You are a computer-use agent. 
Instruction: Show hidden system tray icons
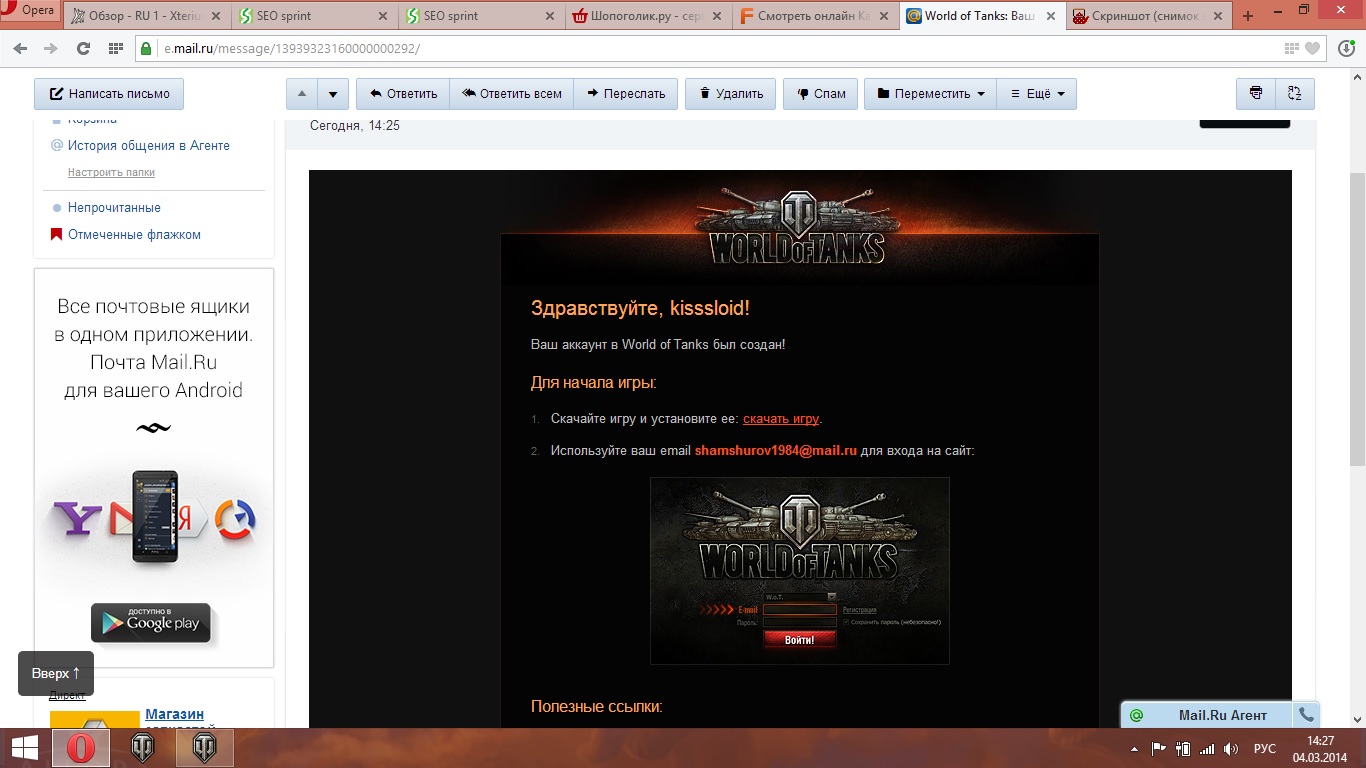point(1135,749)
